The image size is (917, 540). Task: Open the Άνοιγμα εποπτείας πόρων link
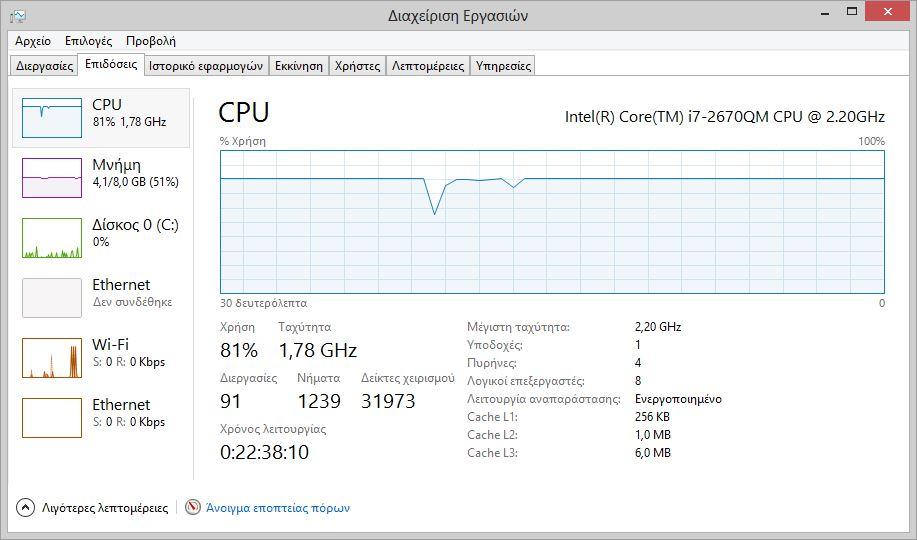(278, 508)
